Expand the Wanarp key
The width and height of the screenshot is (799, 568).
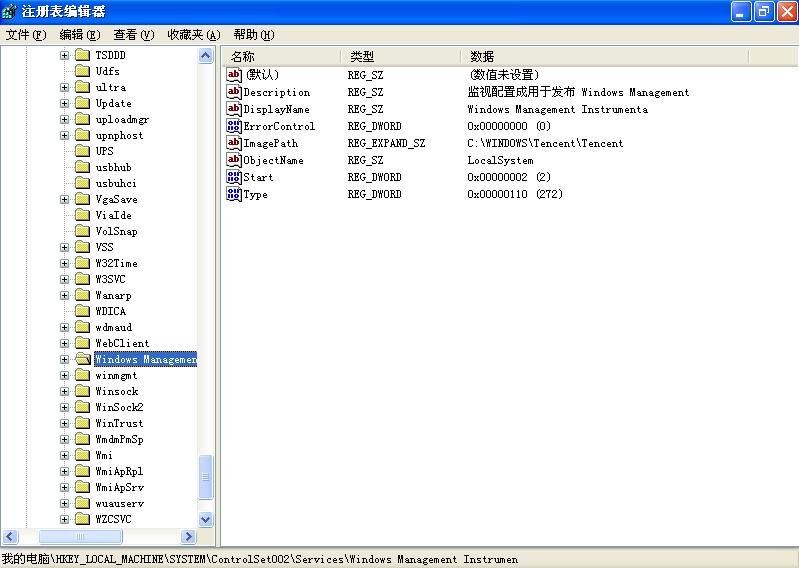[x=64, y=295]
